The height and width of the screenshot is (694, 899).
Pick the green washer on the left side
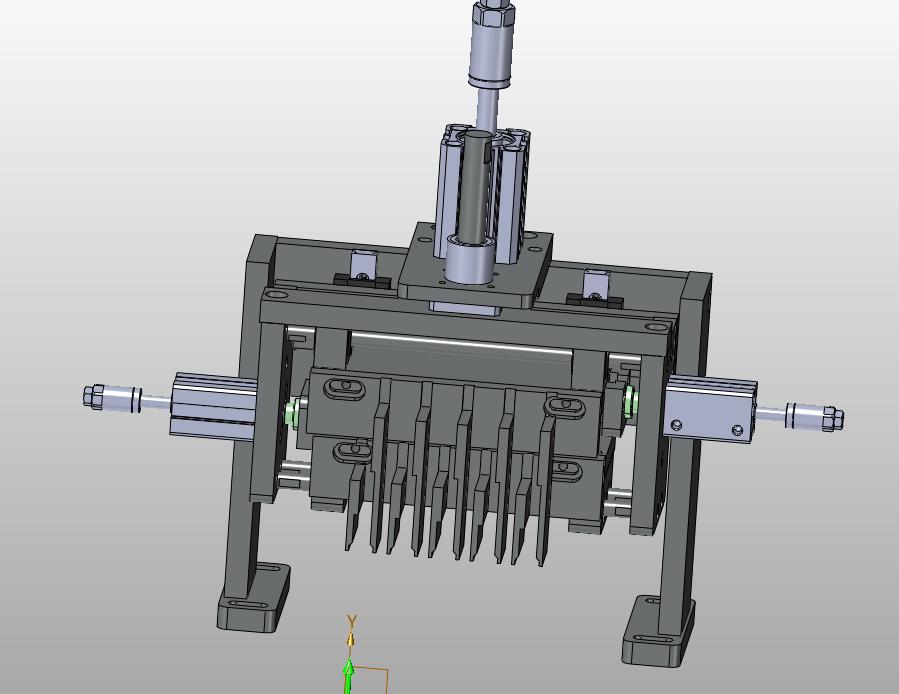pyautogui.click(x=292, y=412)
